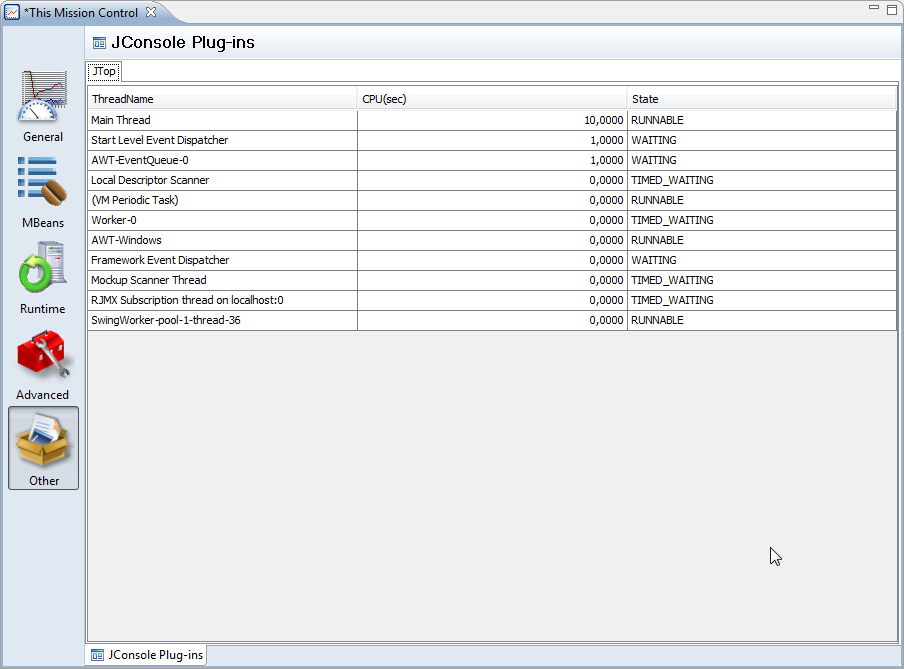This screenshot has width=904, height=669.
Task: Select the Other box icon
Action: click(x=43, y=439)
